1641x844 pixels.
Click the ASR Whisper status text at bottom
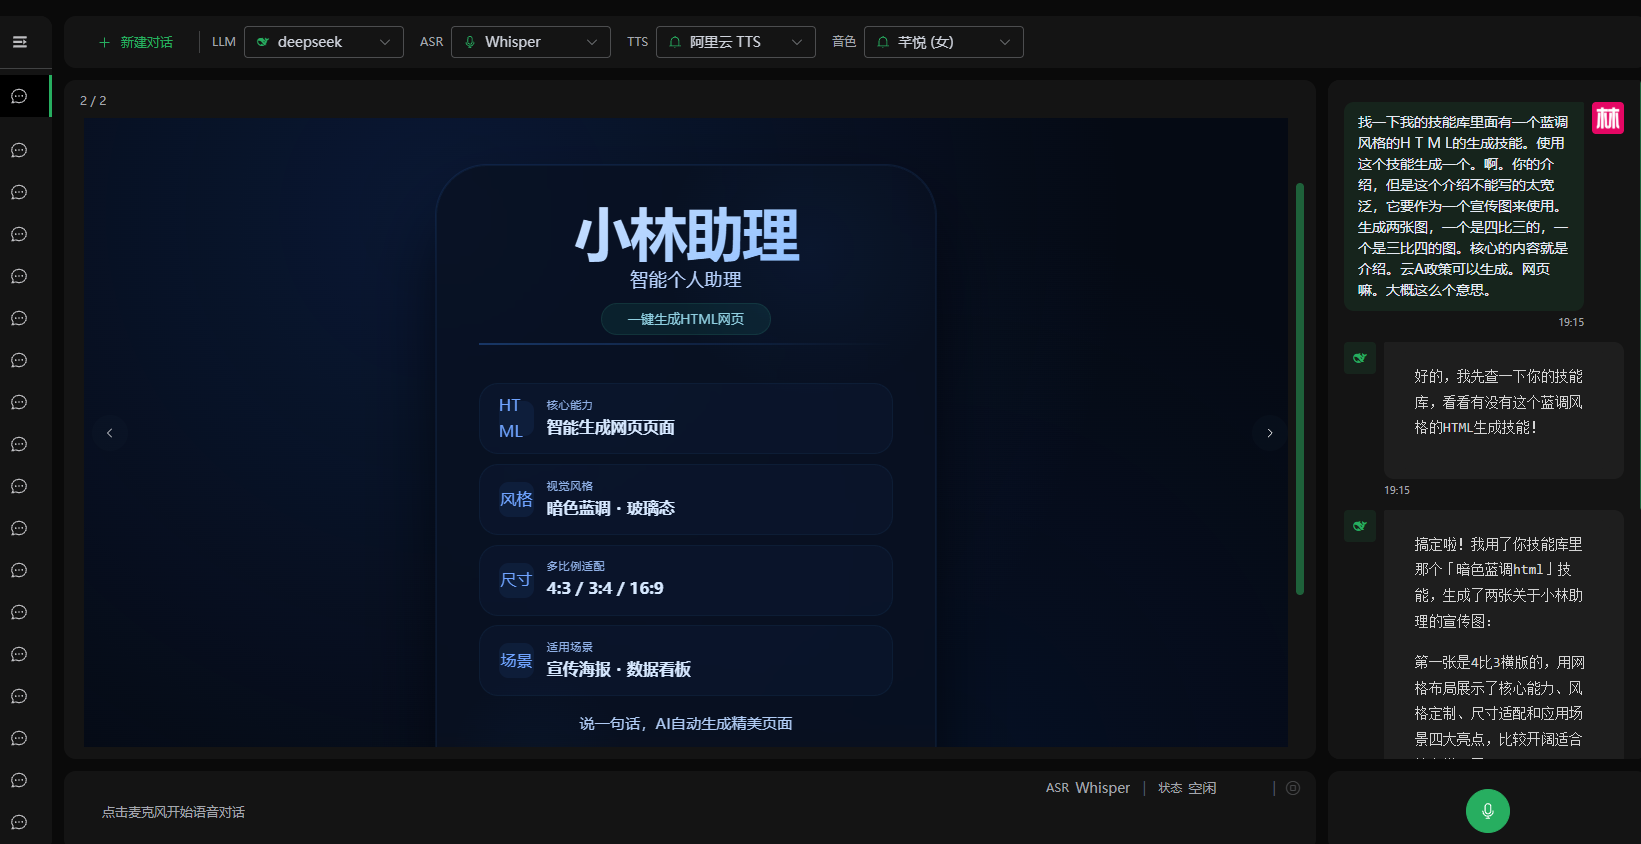click(1088, 788)
